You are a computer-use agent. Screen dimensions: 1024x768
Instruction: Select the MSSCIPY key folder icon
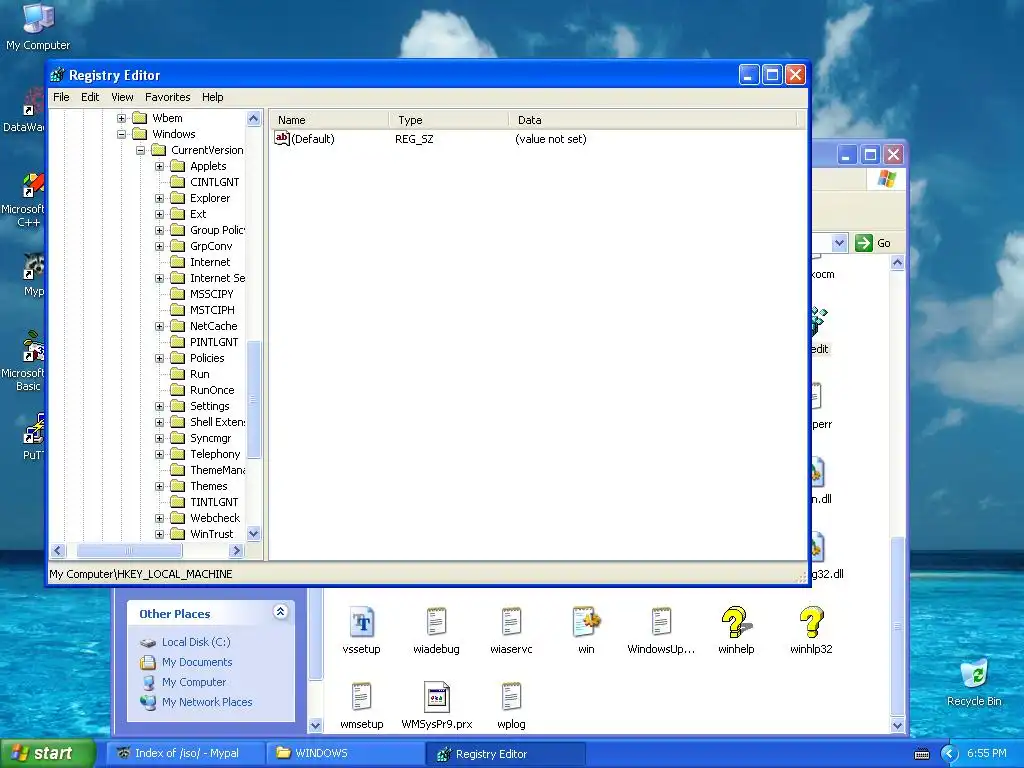point(178,294)
